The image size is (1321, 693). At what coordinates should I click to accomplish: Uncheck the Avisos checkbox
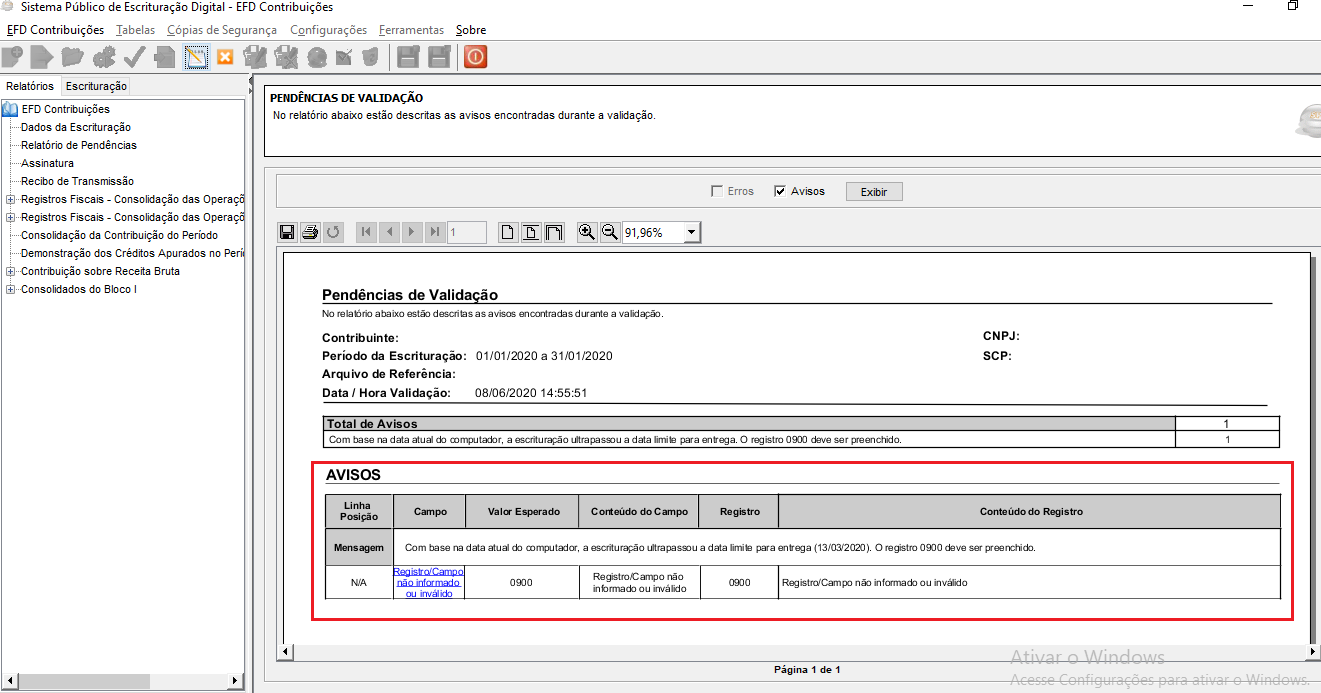pos(780,191)
